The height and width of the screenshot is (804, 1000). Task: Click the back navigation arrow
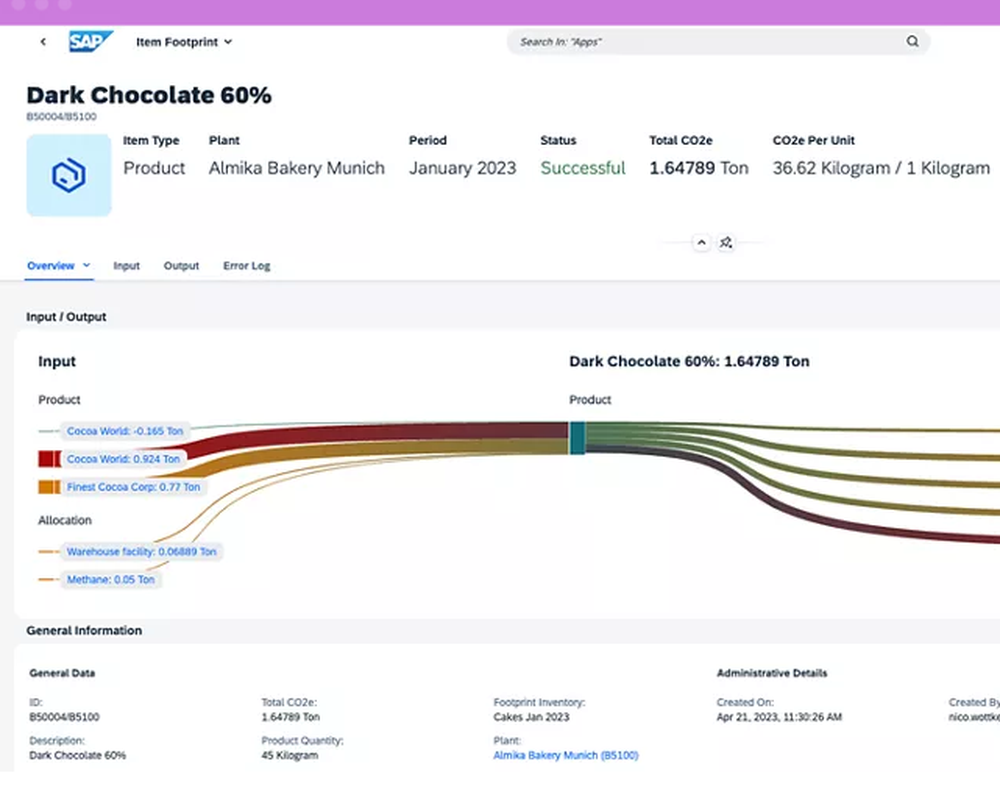click(43, 42)
